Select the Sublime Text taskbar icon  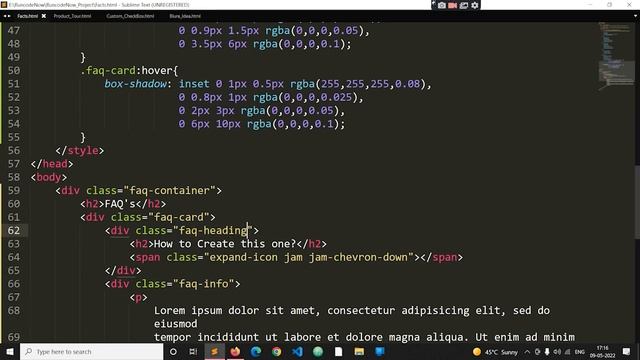tap(214, 351)
